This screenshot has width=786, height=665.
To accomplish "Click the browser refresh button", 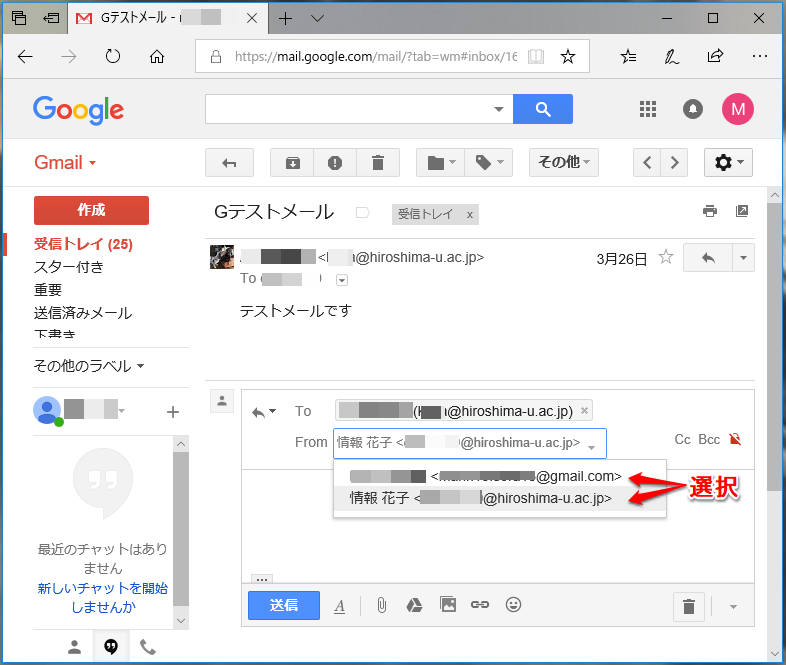I will (113, 57).
